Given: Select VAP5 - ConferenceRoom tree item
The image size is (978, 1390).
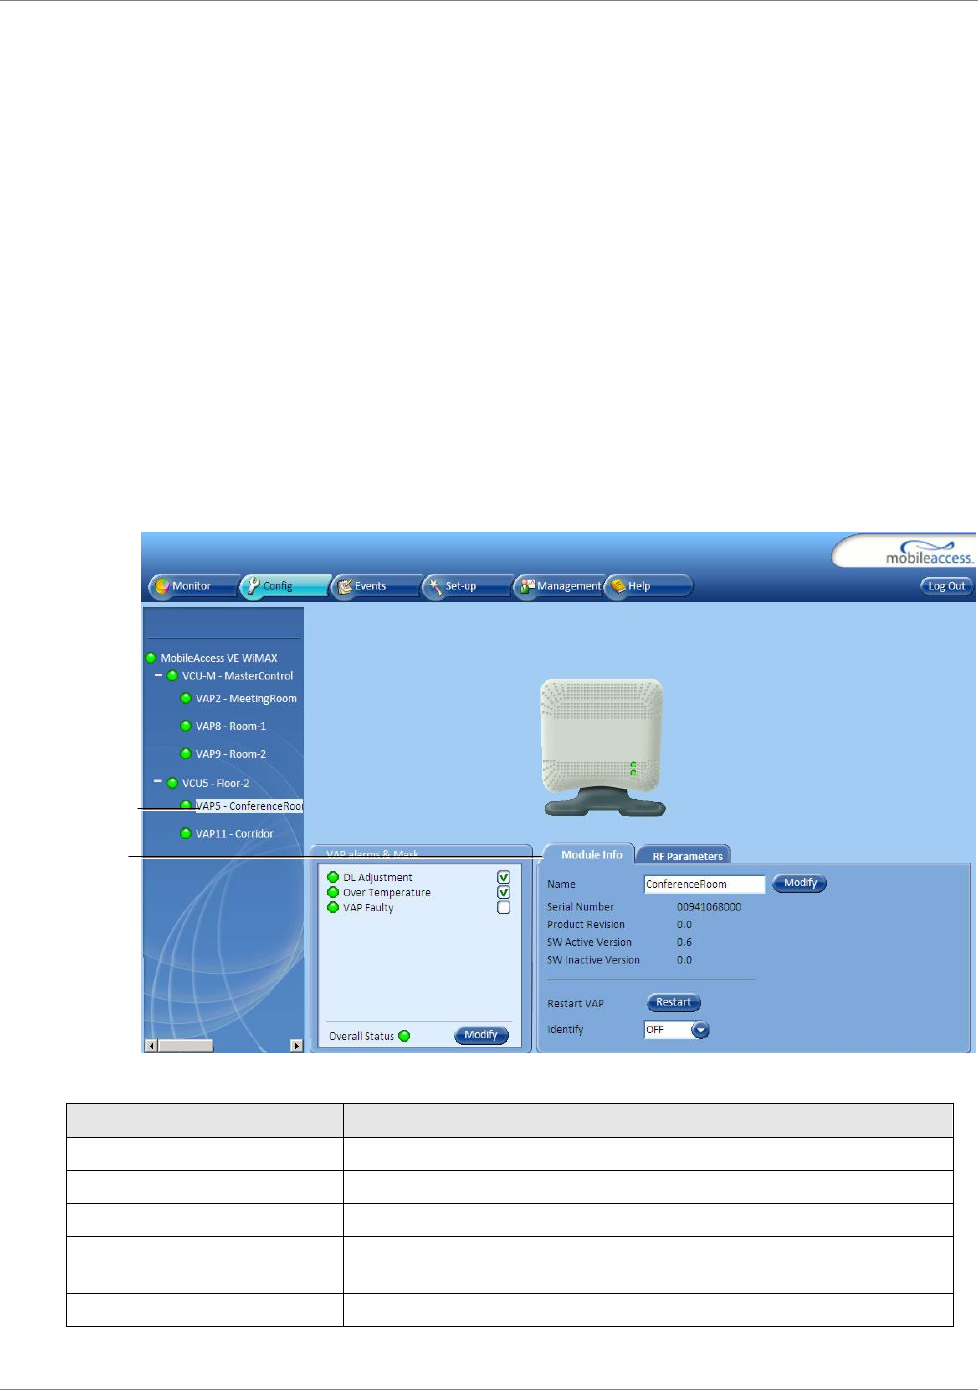Looking at the screenshot, I should click(249, 806).
